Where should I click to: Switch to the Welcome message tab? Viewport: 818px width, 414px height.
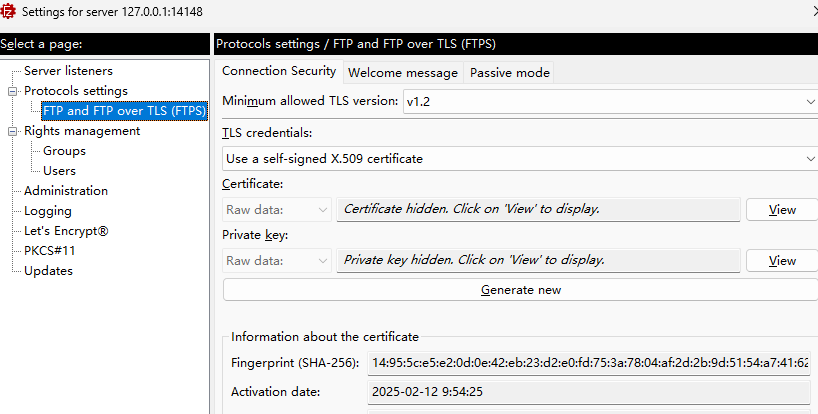pyautogui.click(x=402, y=72)
